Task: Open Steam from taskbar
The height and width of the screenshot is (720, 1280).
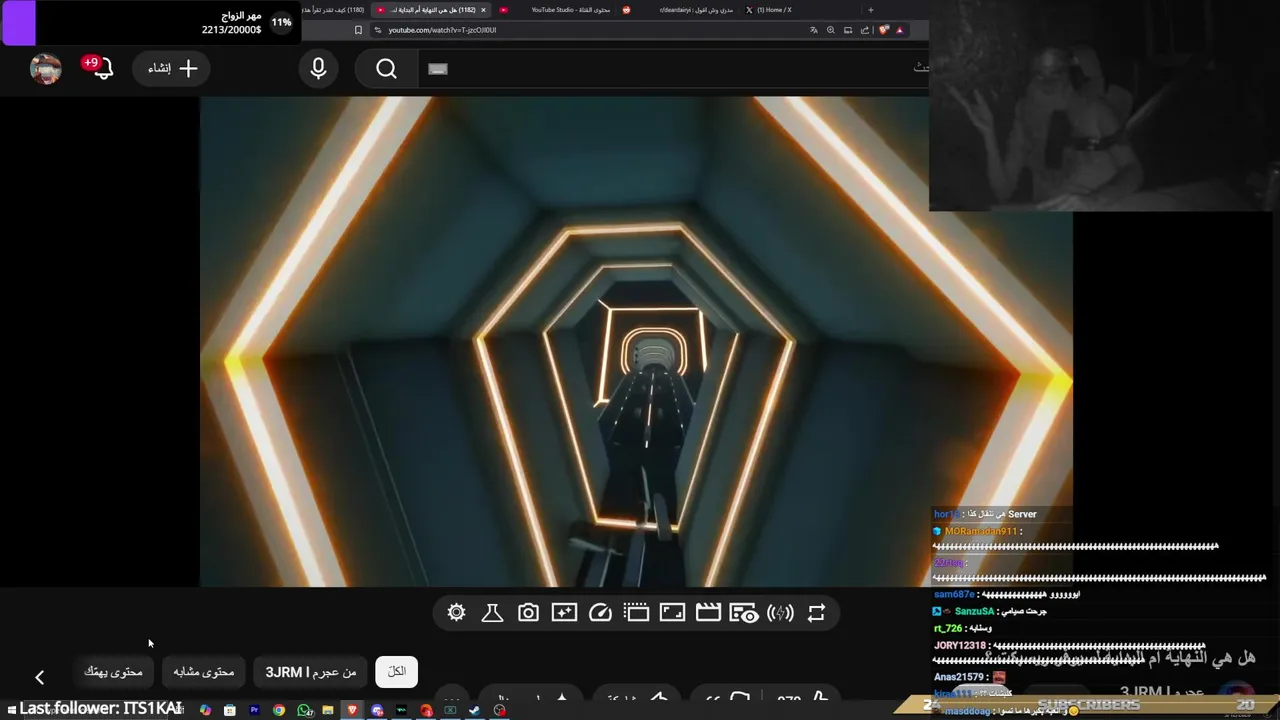Action: click(474, 710)
